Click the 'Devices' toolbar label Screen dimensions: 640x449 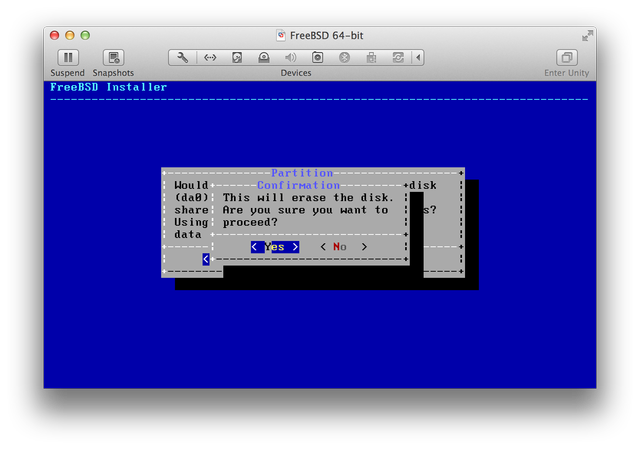pyautogui.click(x=296, y=73)
